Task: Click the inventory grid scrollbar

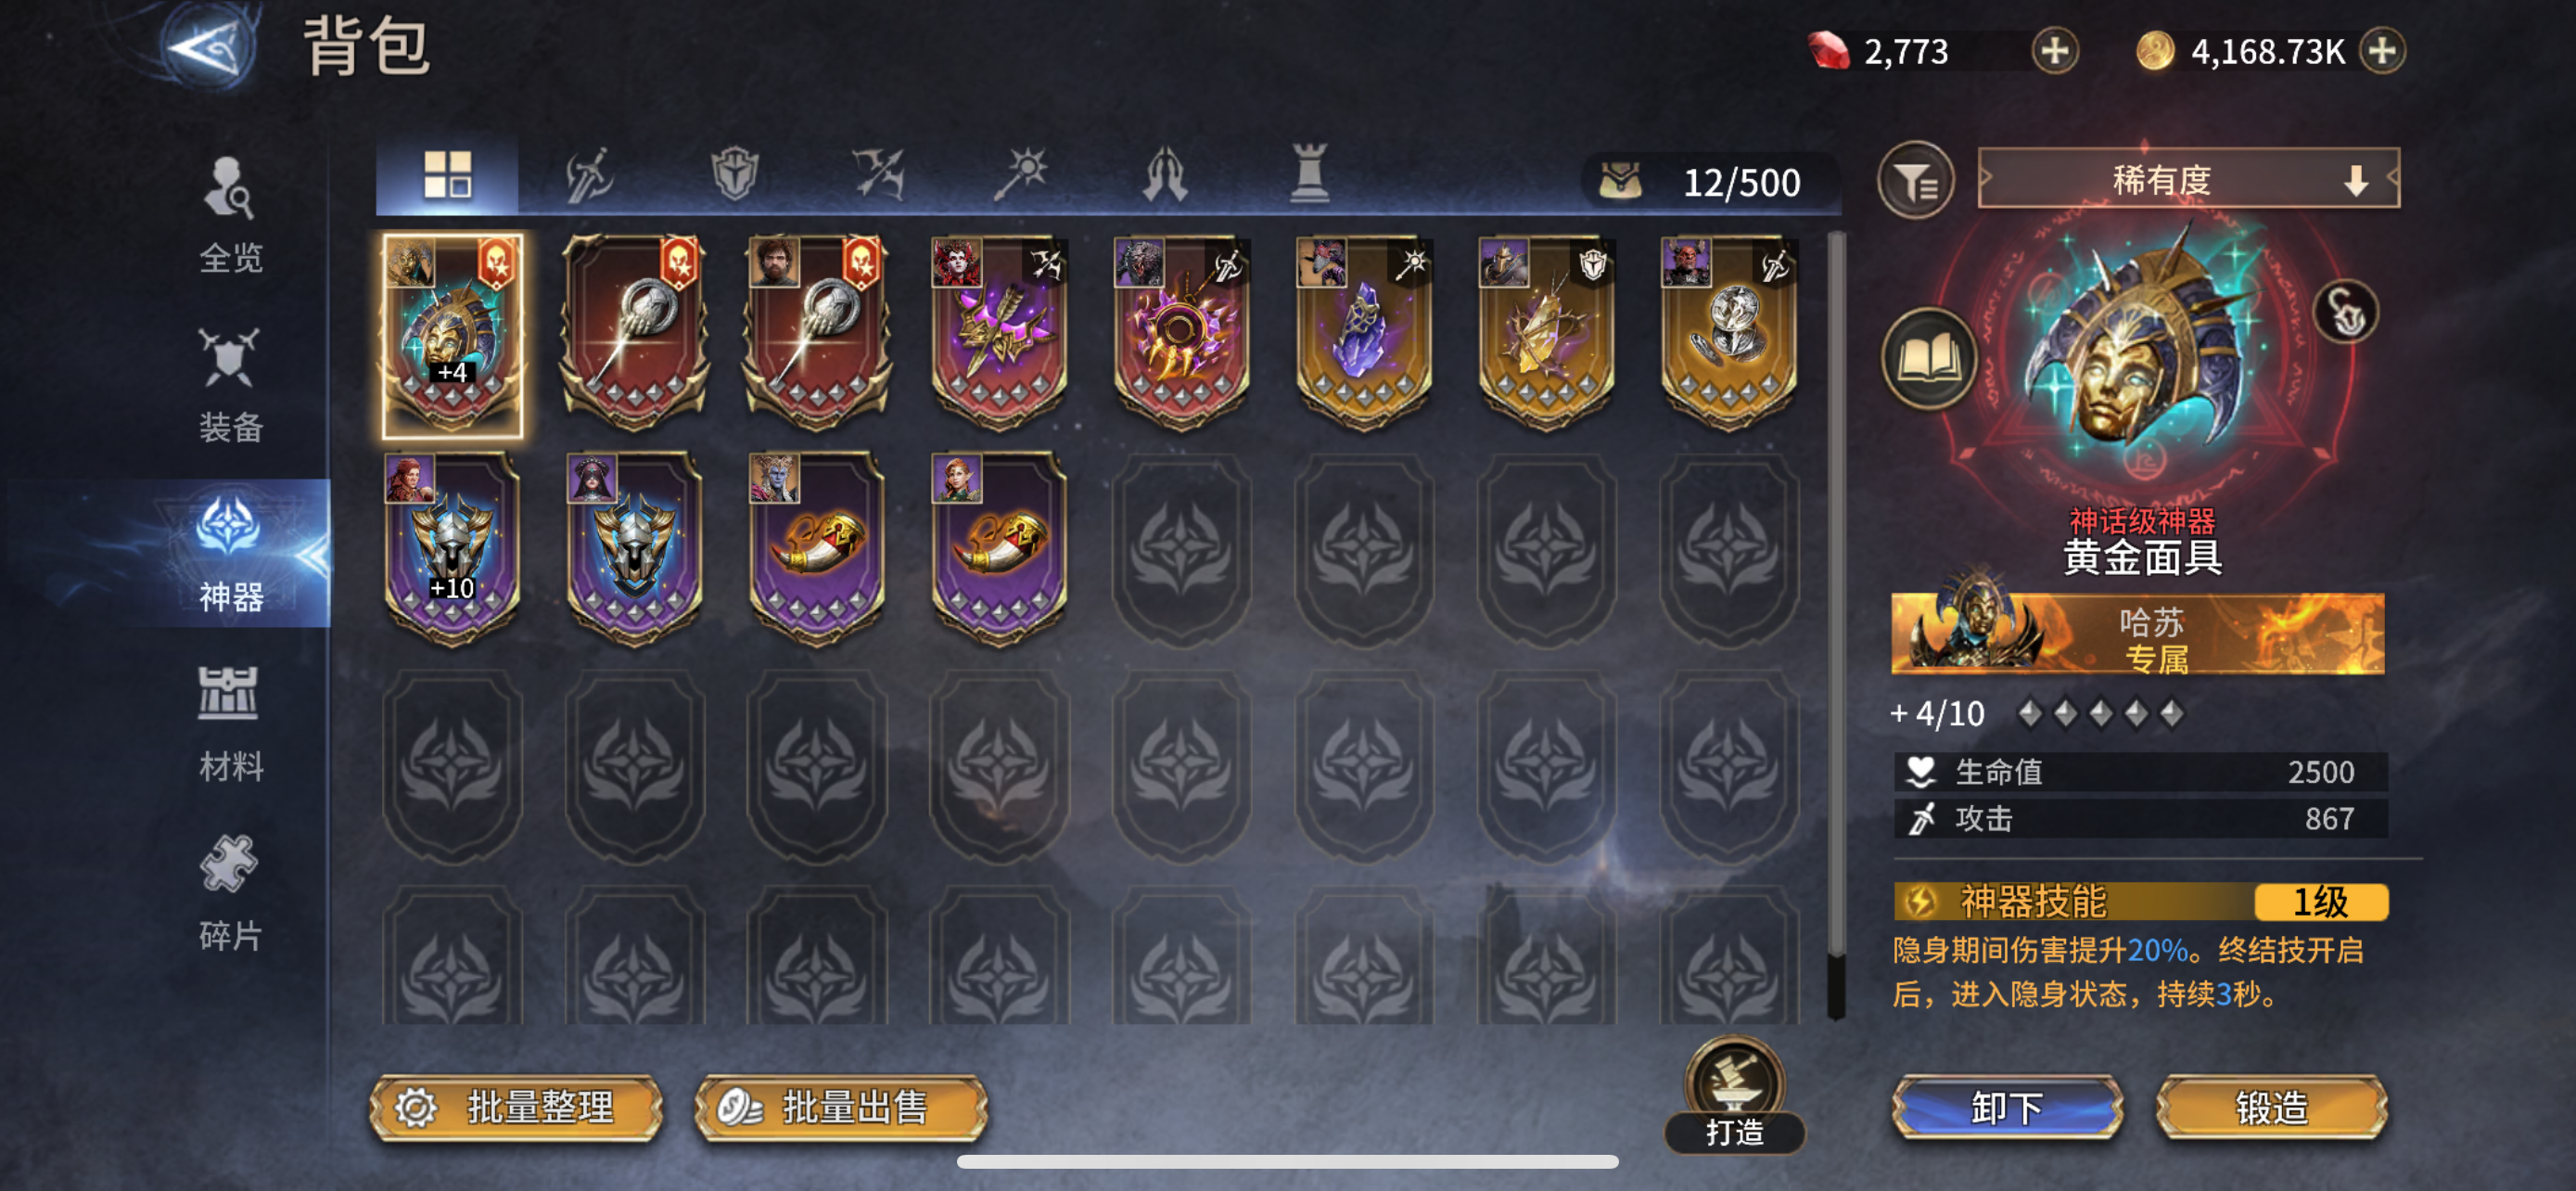Action: [x=1835, y=626]
